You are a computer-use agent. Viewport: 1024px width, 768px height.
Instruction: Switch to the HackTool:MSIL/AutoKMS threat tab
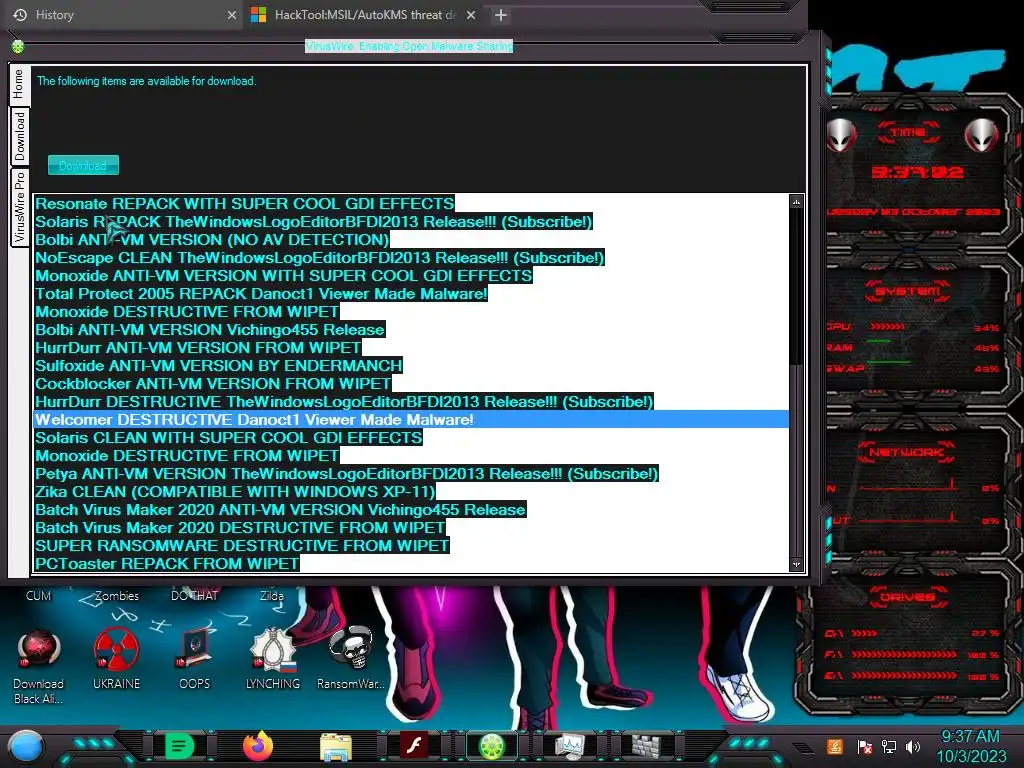tap(365, 15)
